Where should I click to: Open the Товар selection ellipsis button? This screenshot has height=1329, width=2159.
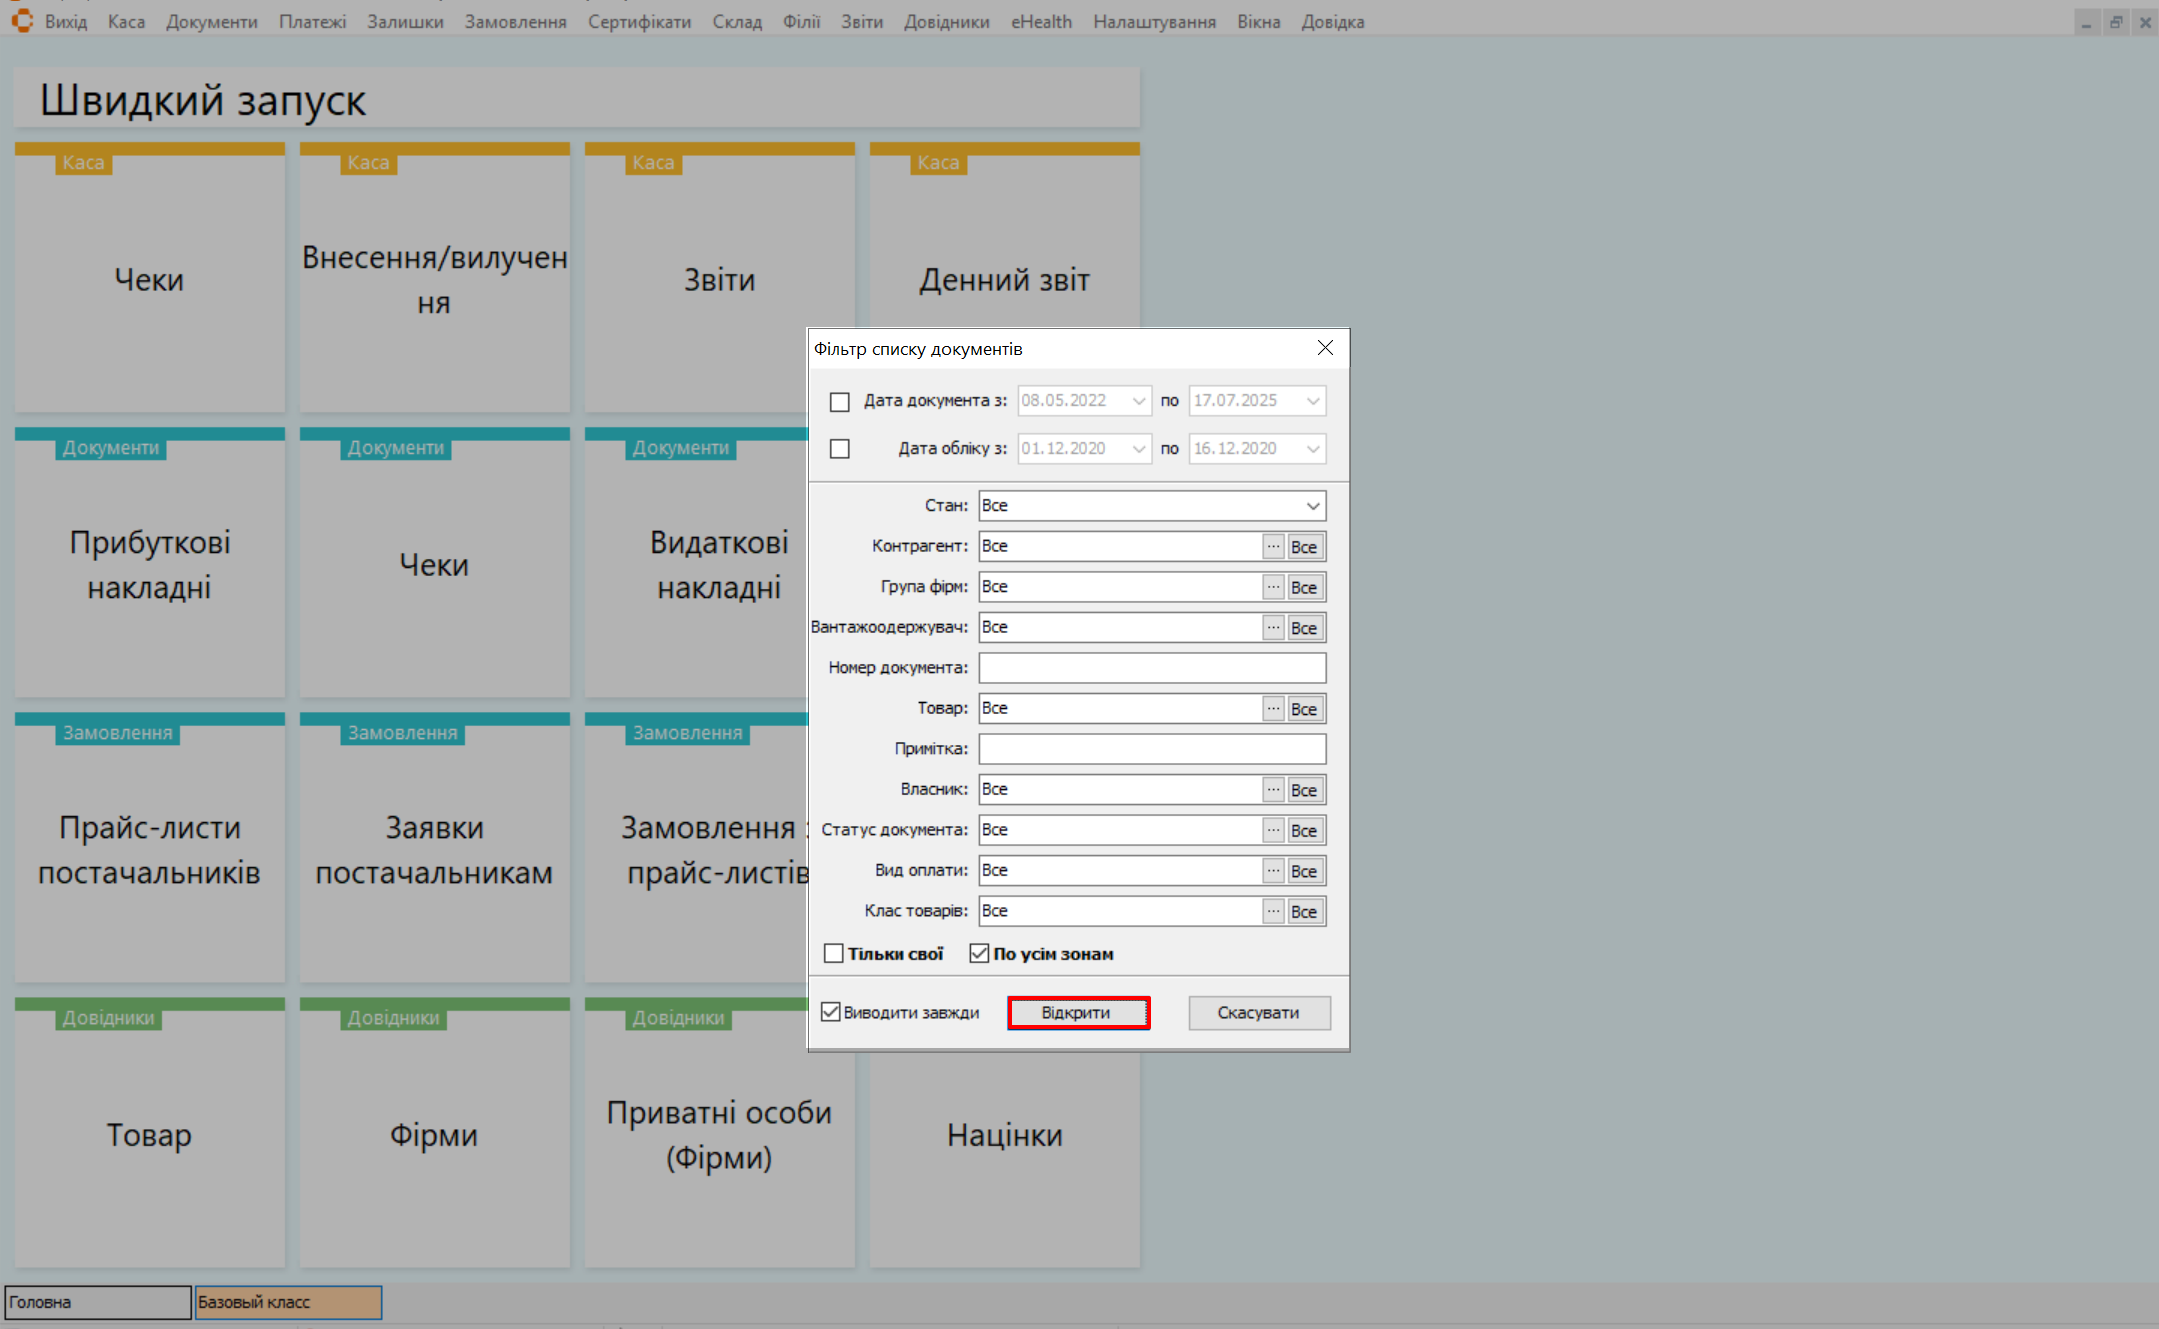click(x=1272, y=709)
